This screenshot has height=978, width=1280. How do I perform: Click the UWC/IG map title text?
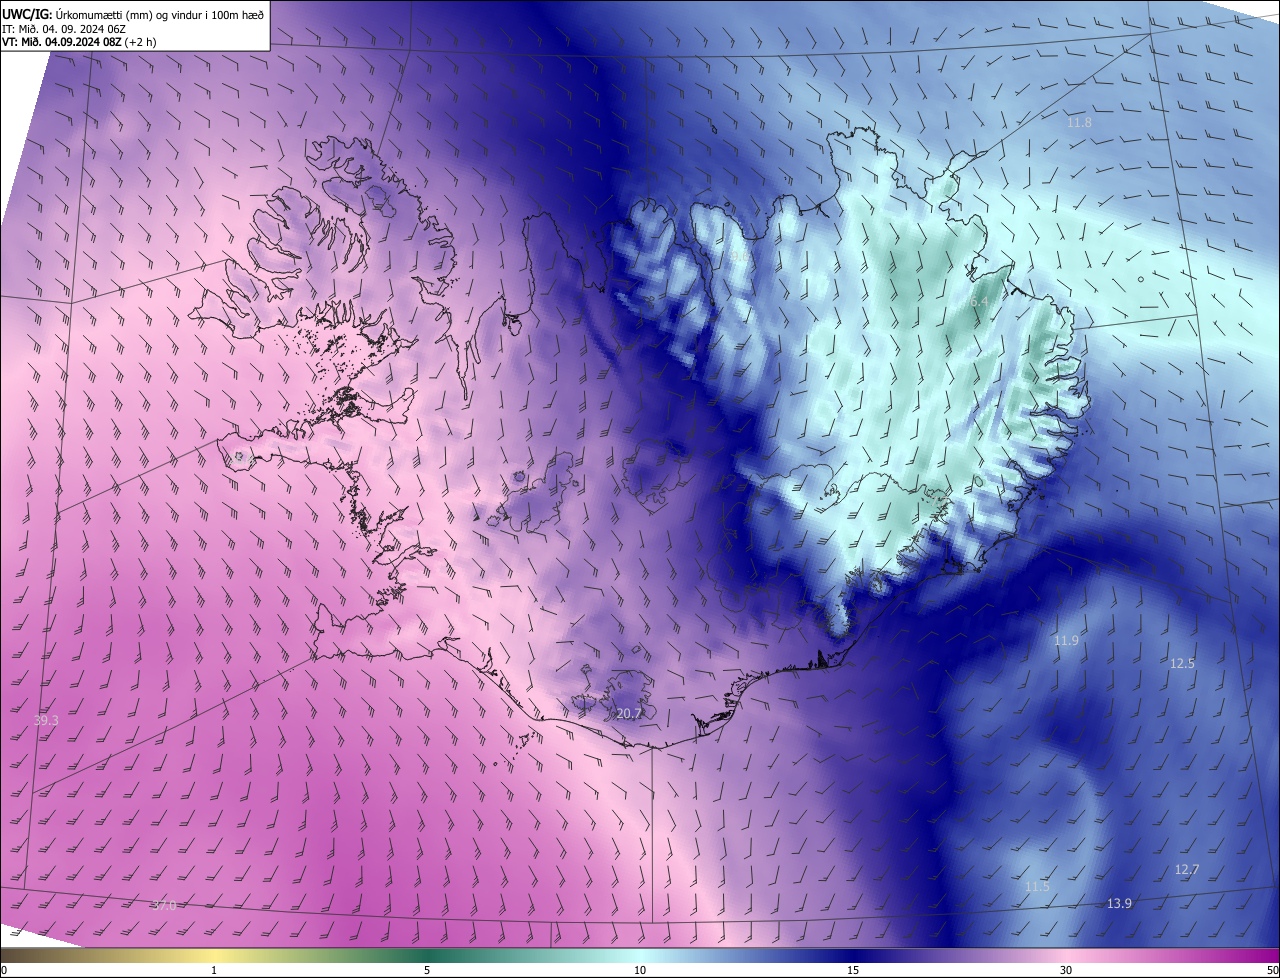coord(133,13)
